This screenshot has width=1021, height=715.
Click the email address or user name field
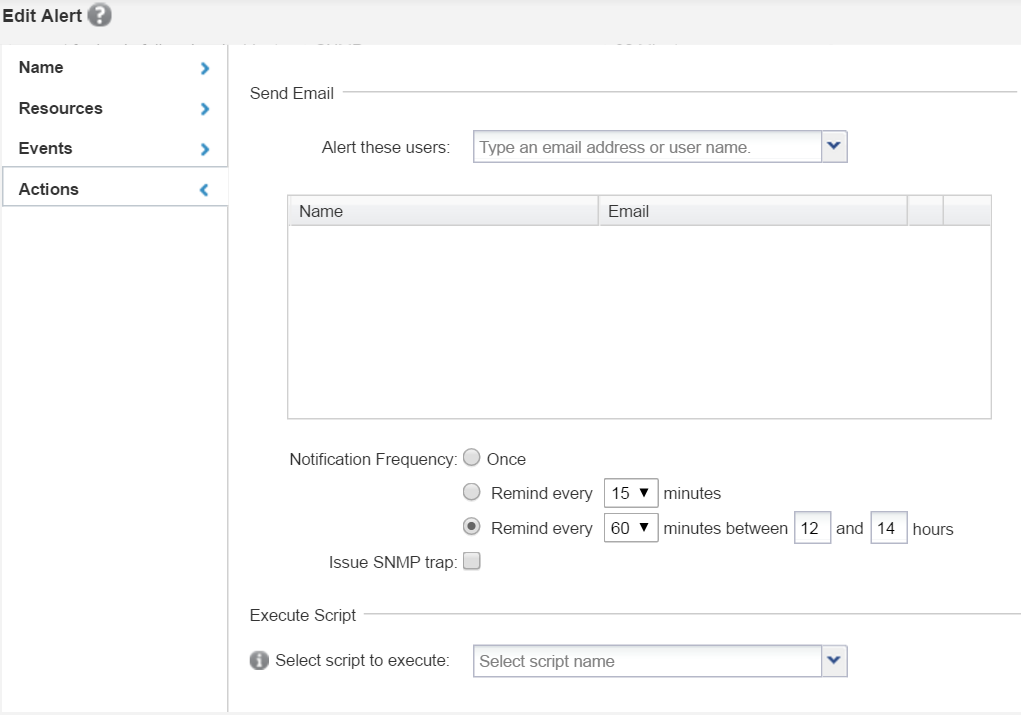point(646,147)
